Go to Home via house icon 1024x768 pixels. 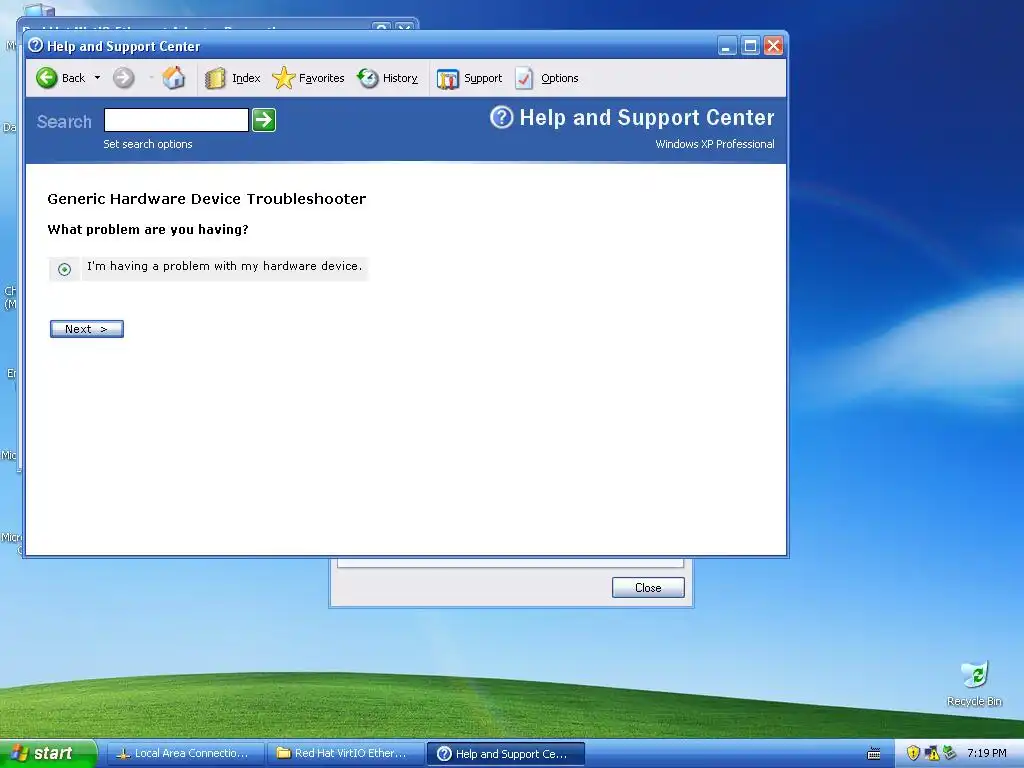click(x=174, y=77)
